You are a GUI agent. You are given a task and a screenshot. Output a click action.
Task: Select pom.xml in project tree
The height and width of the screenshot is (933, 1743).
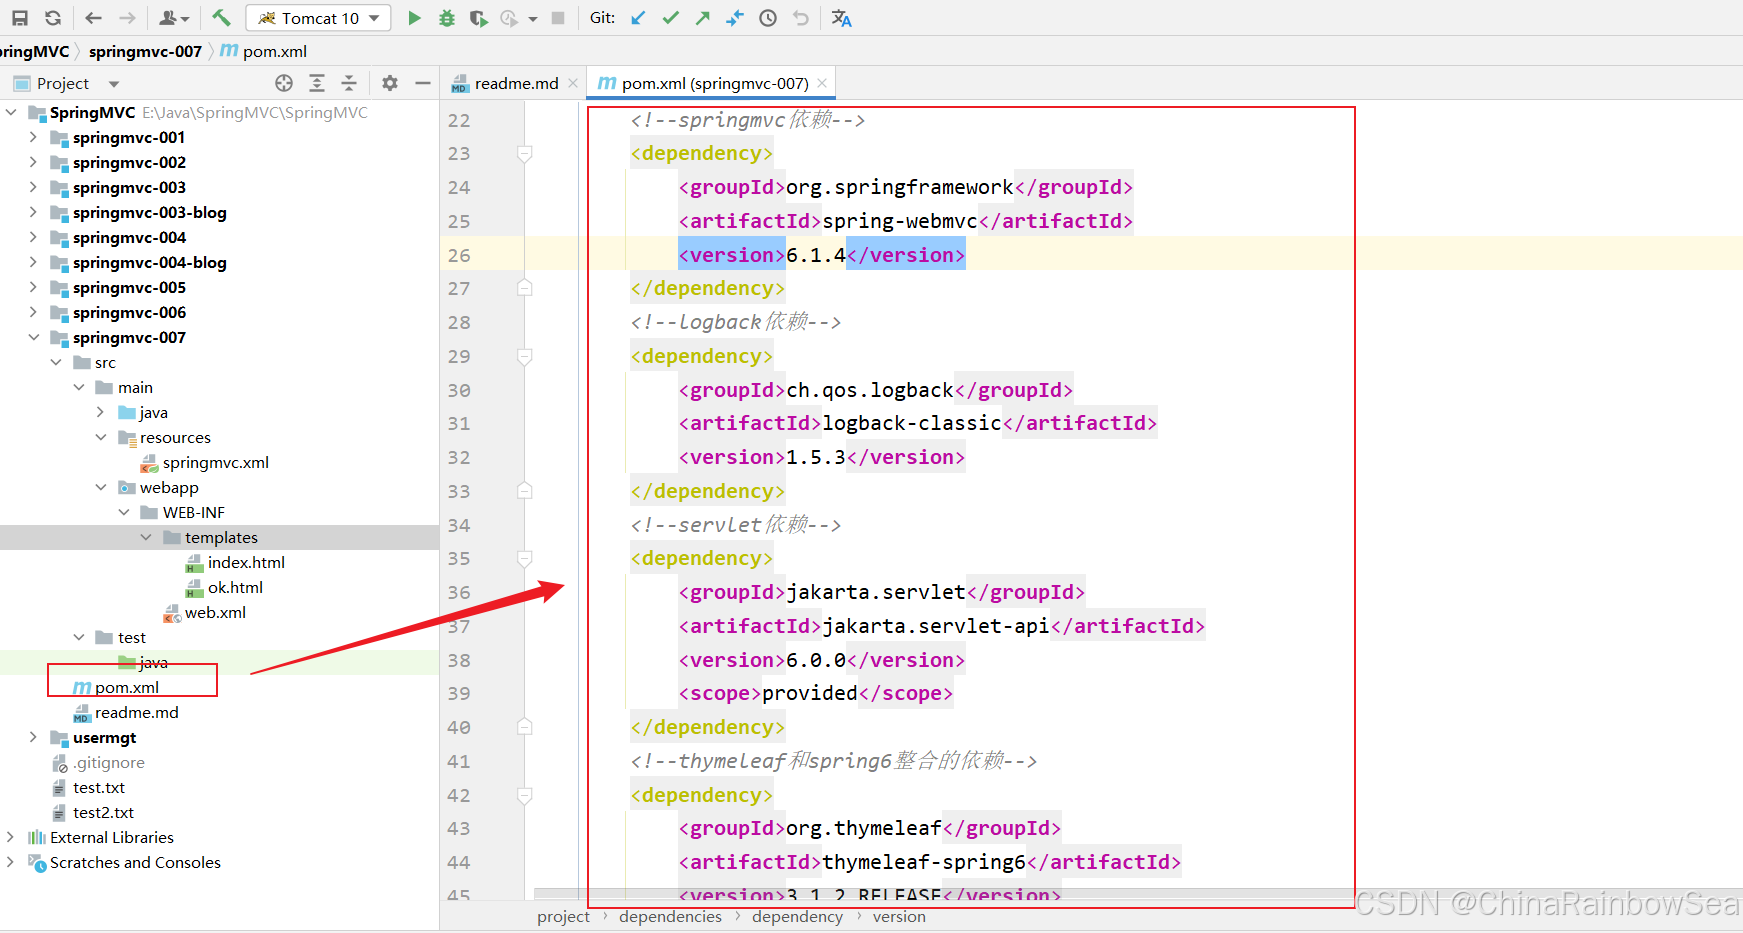117,687
